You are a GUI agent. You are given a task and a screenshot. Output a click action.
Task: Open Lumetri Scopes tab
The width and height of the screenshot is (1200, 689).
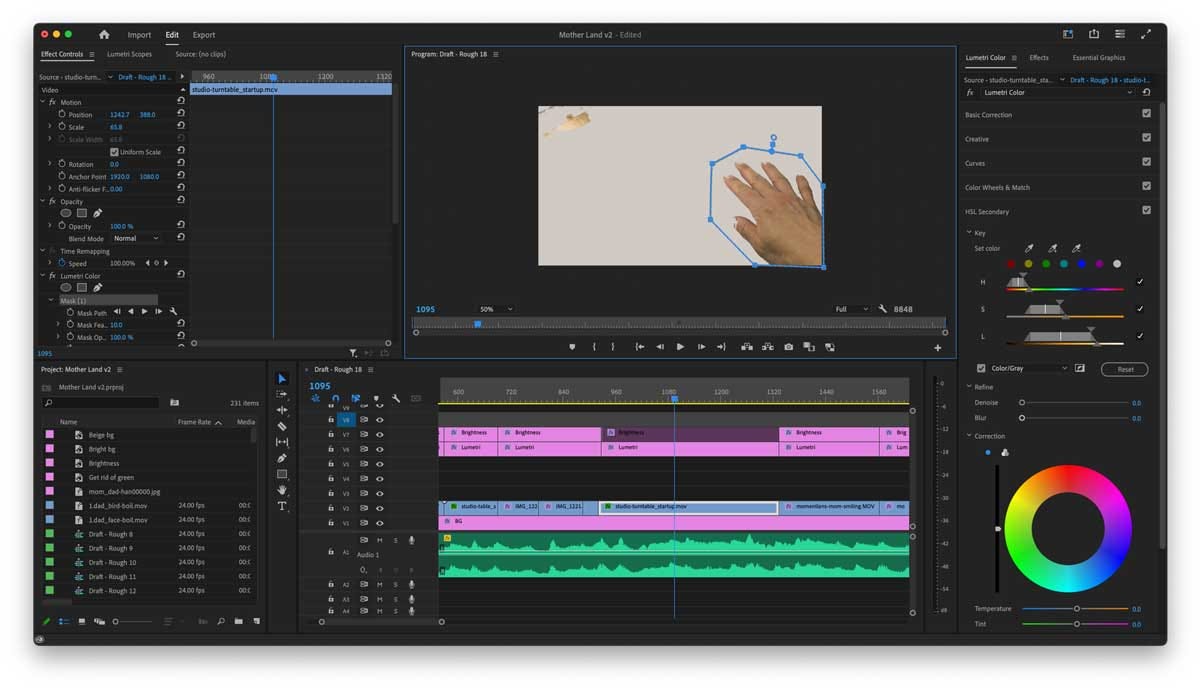click(129, 54)
